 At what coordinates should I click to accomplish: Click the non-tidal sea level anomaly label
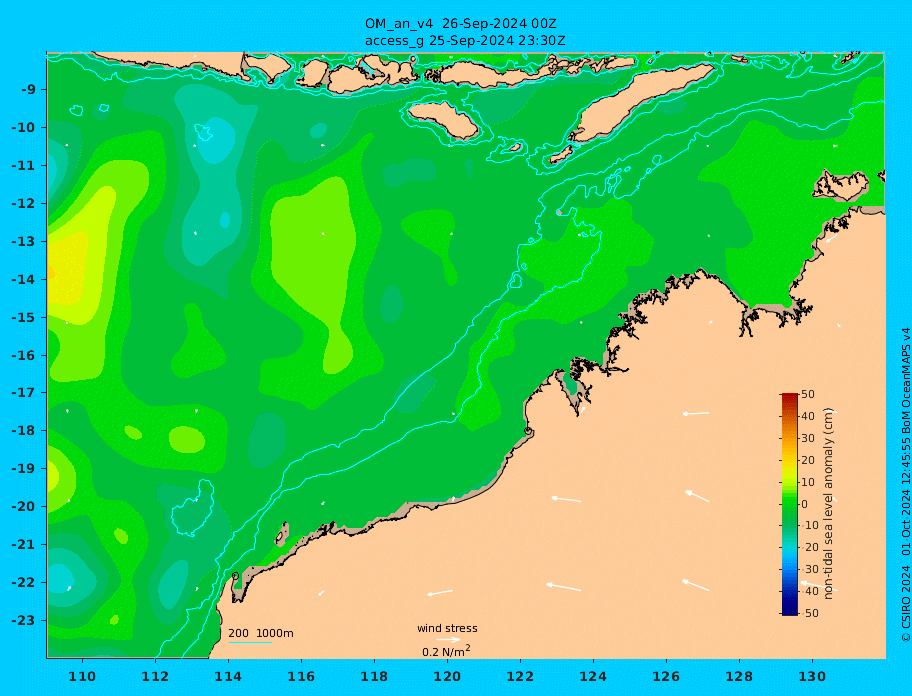click(829, 504)
